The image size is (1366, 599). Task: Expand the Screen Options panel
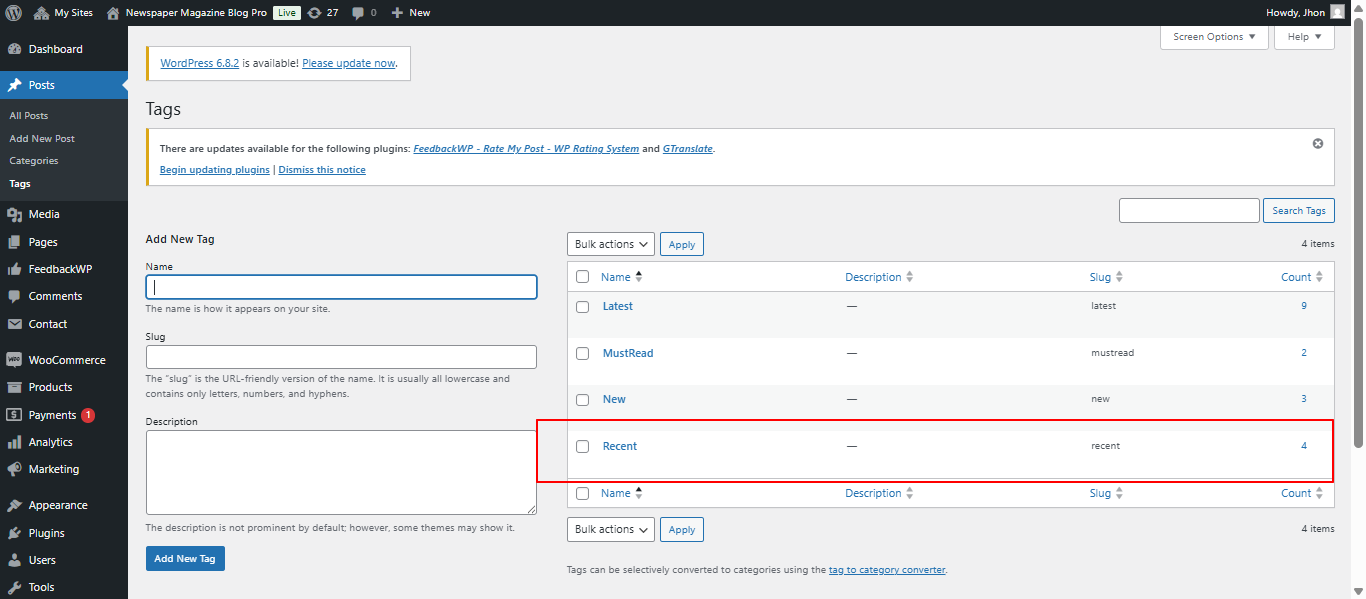[1214, 37]
